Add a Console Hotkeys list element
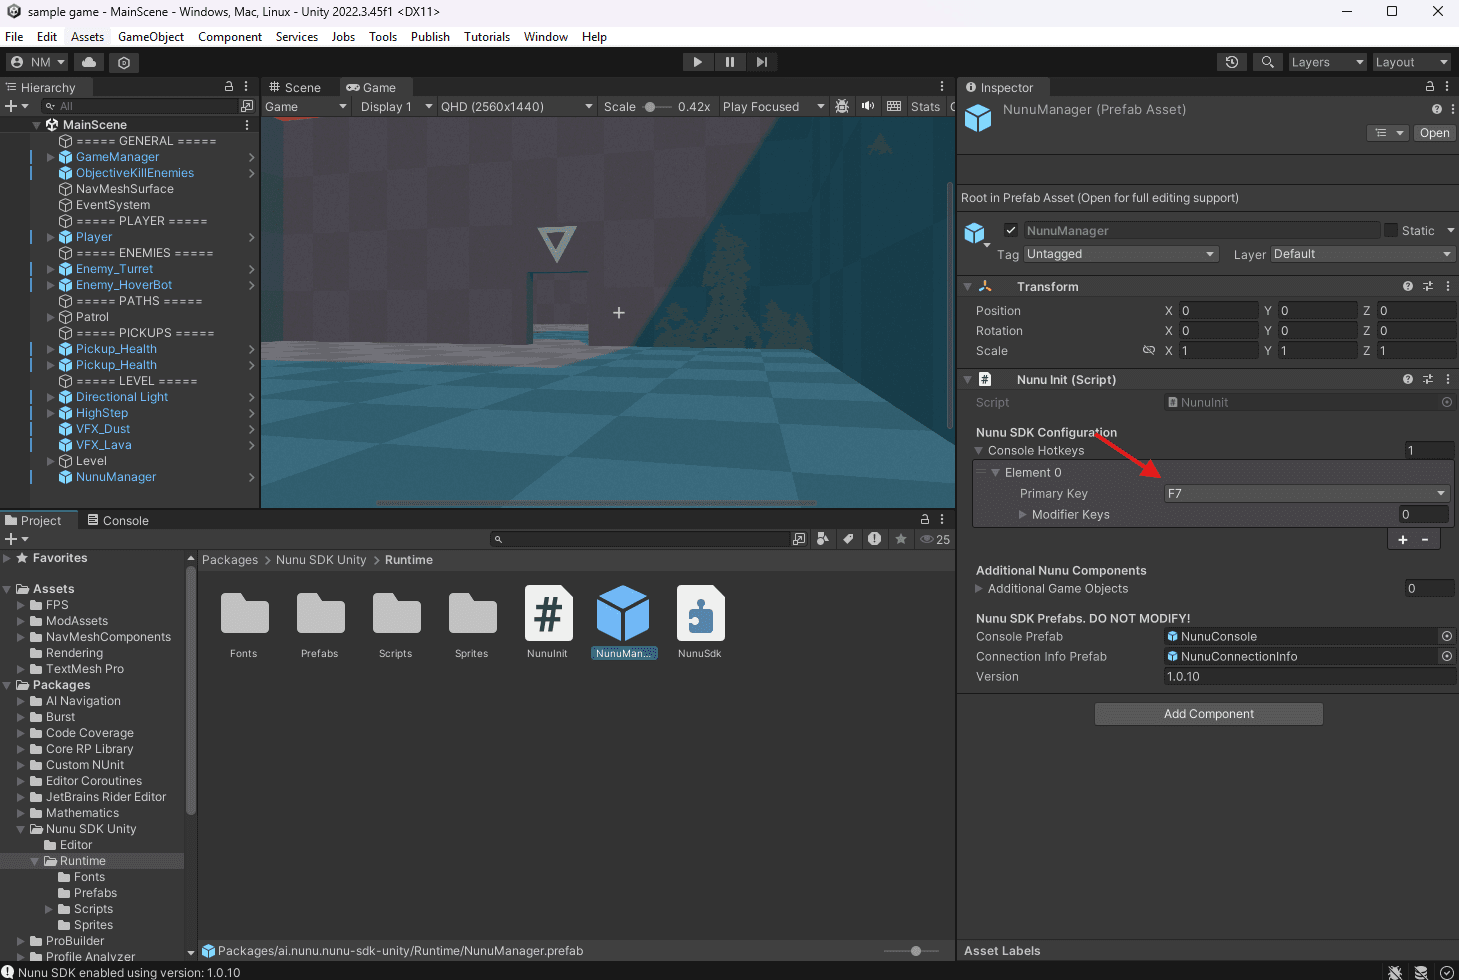 1402,539
